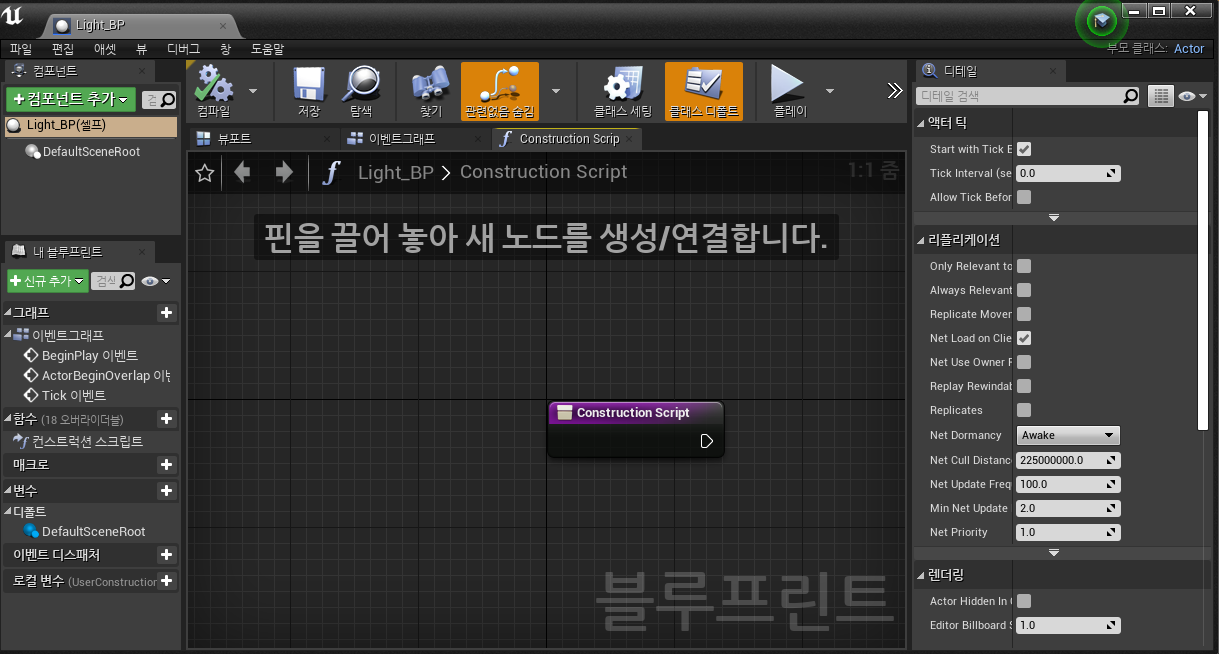The height and width of the screenshot is (654, 1219).
Task: Enable Allow Tick Before Begin Play checkbox
Action: (x=1024, y=197)
